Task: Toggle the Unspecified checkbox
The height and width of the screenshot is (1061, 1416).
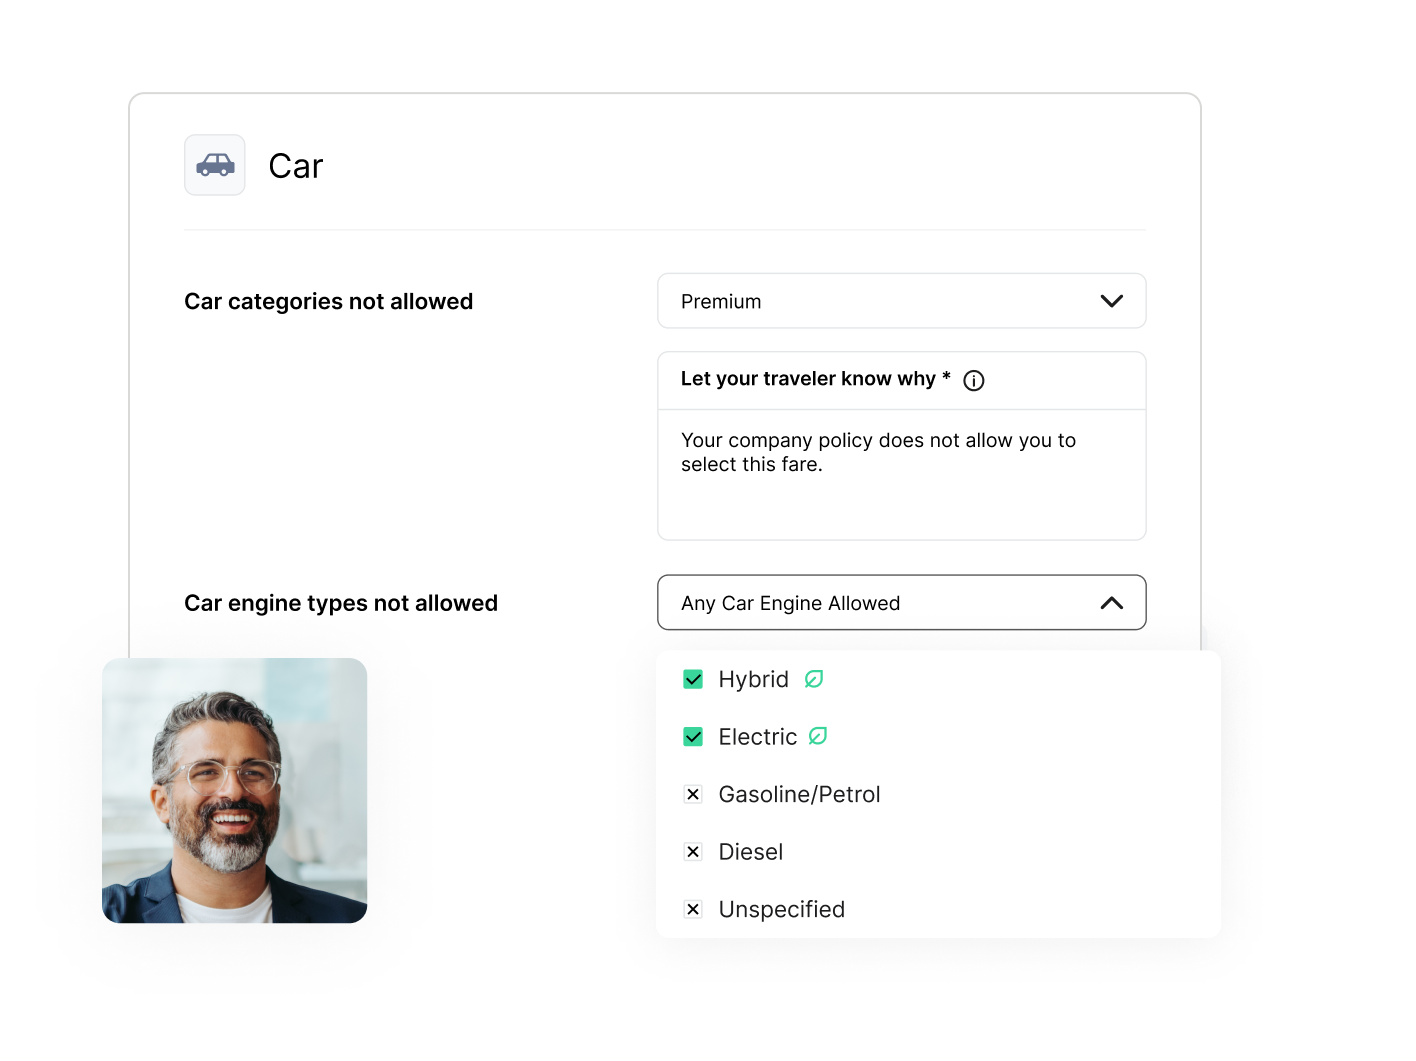Action: (693, 909)
